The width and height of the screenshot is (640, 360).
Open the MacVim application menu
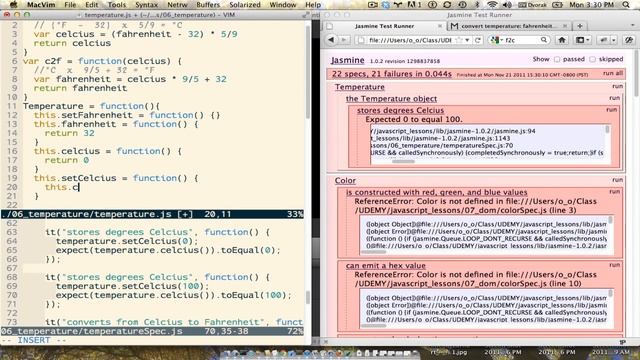[41, 5]
